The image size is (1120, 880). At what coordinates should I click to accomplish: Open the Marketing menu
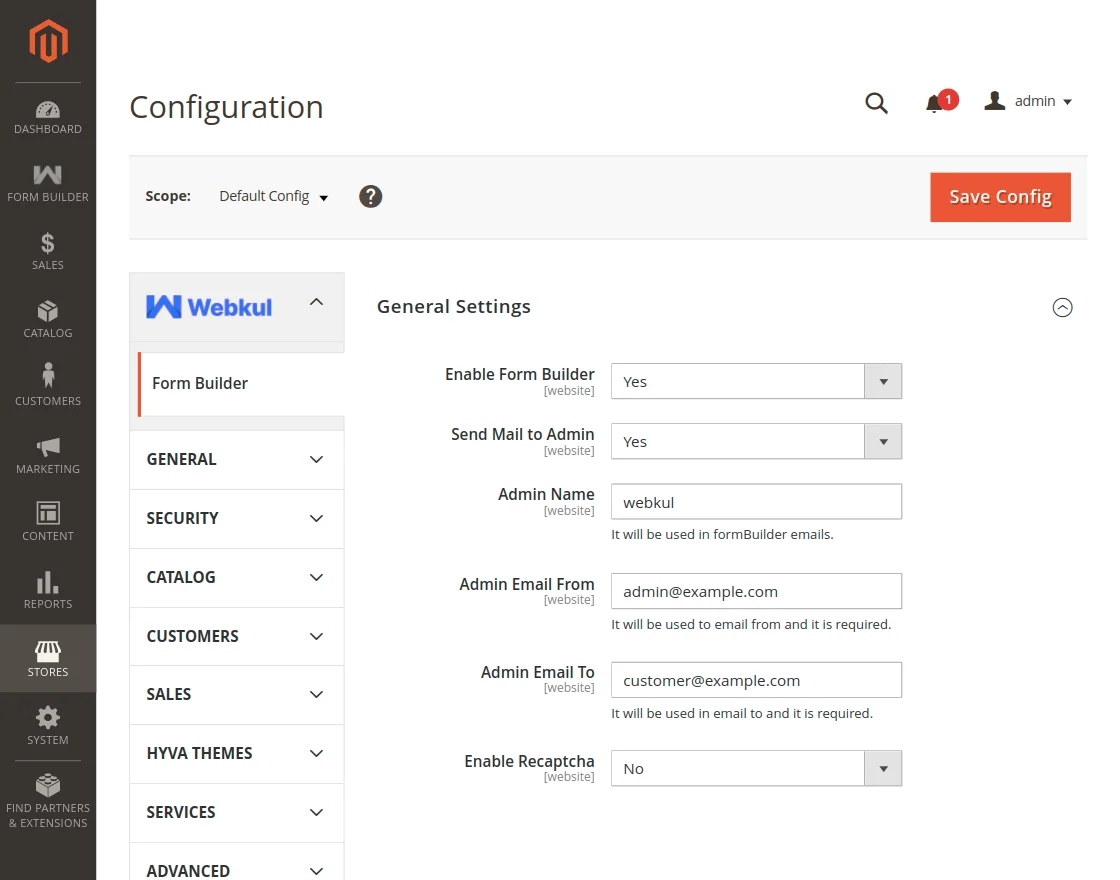click(x=48, y=455)
